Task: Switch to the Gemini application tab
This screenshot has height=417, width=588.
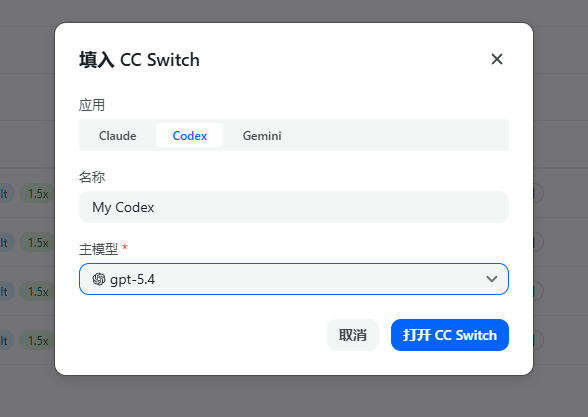Action: [x=262, y=135]
